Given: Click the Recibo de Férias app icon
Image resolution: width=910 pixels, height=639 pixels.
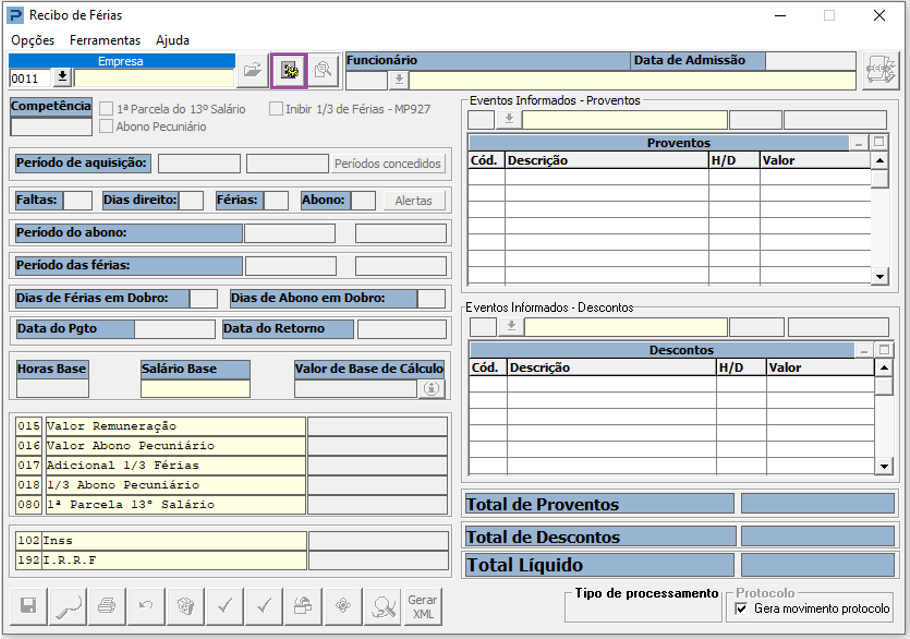Looking at the screenshot, I should [15, 15].
